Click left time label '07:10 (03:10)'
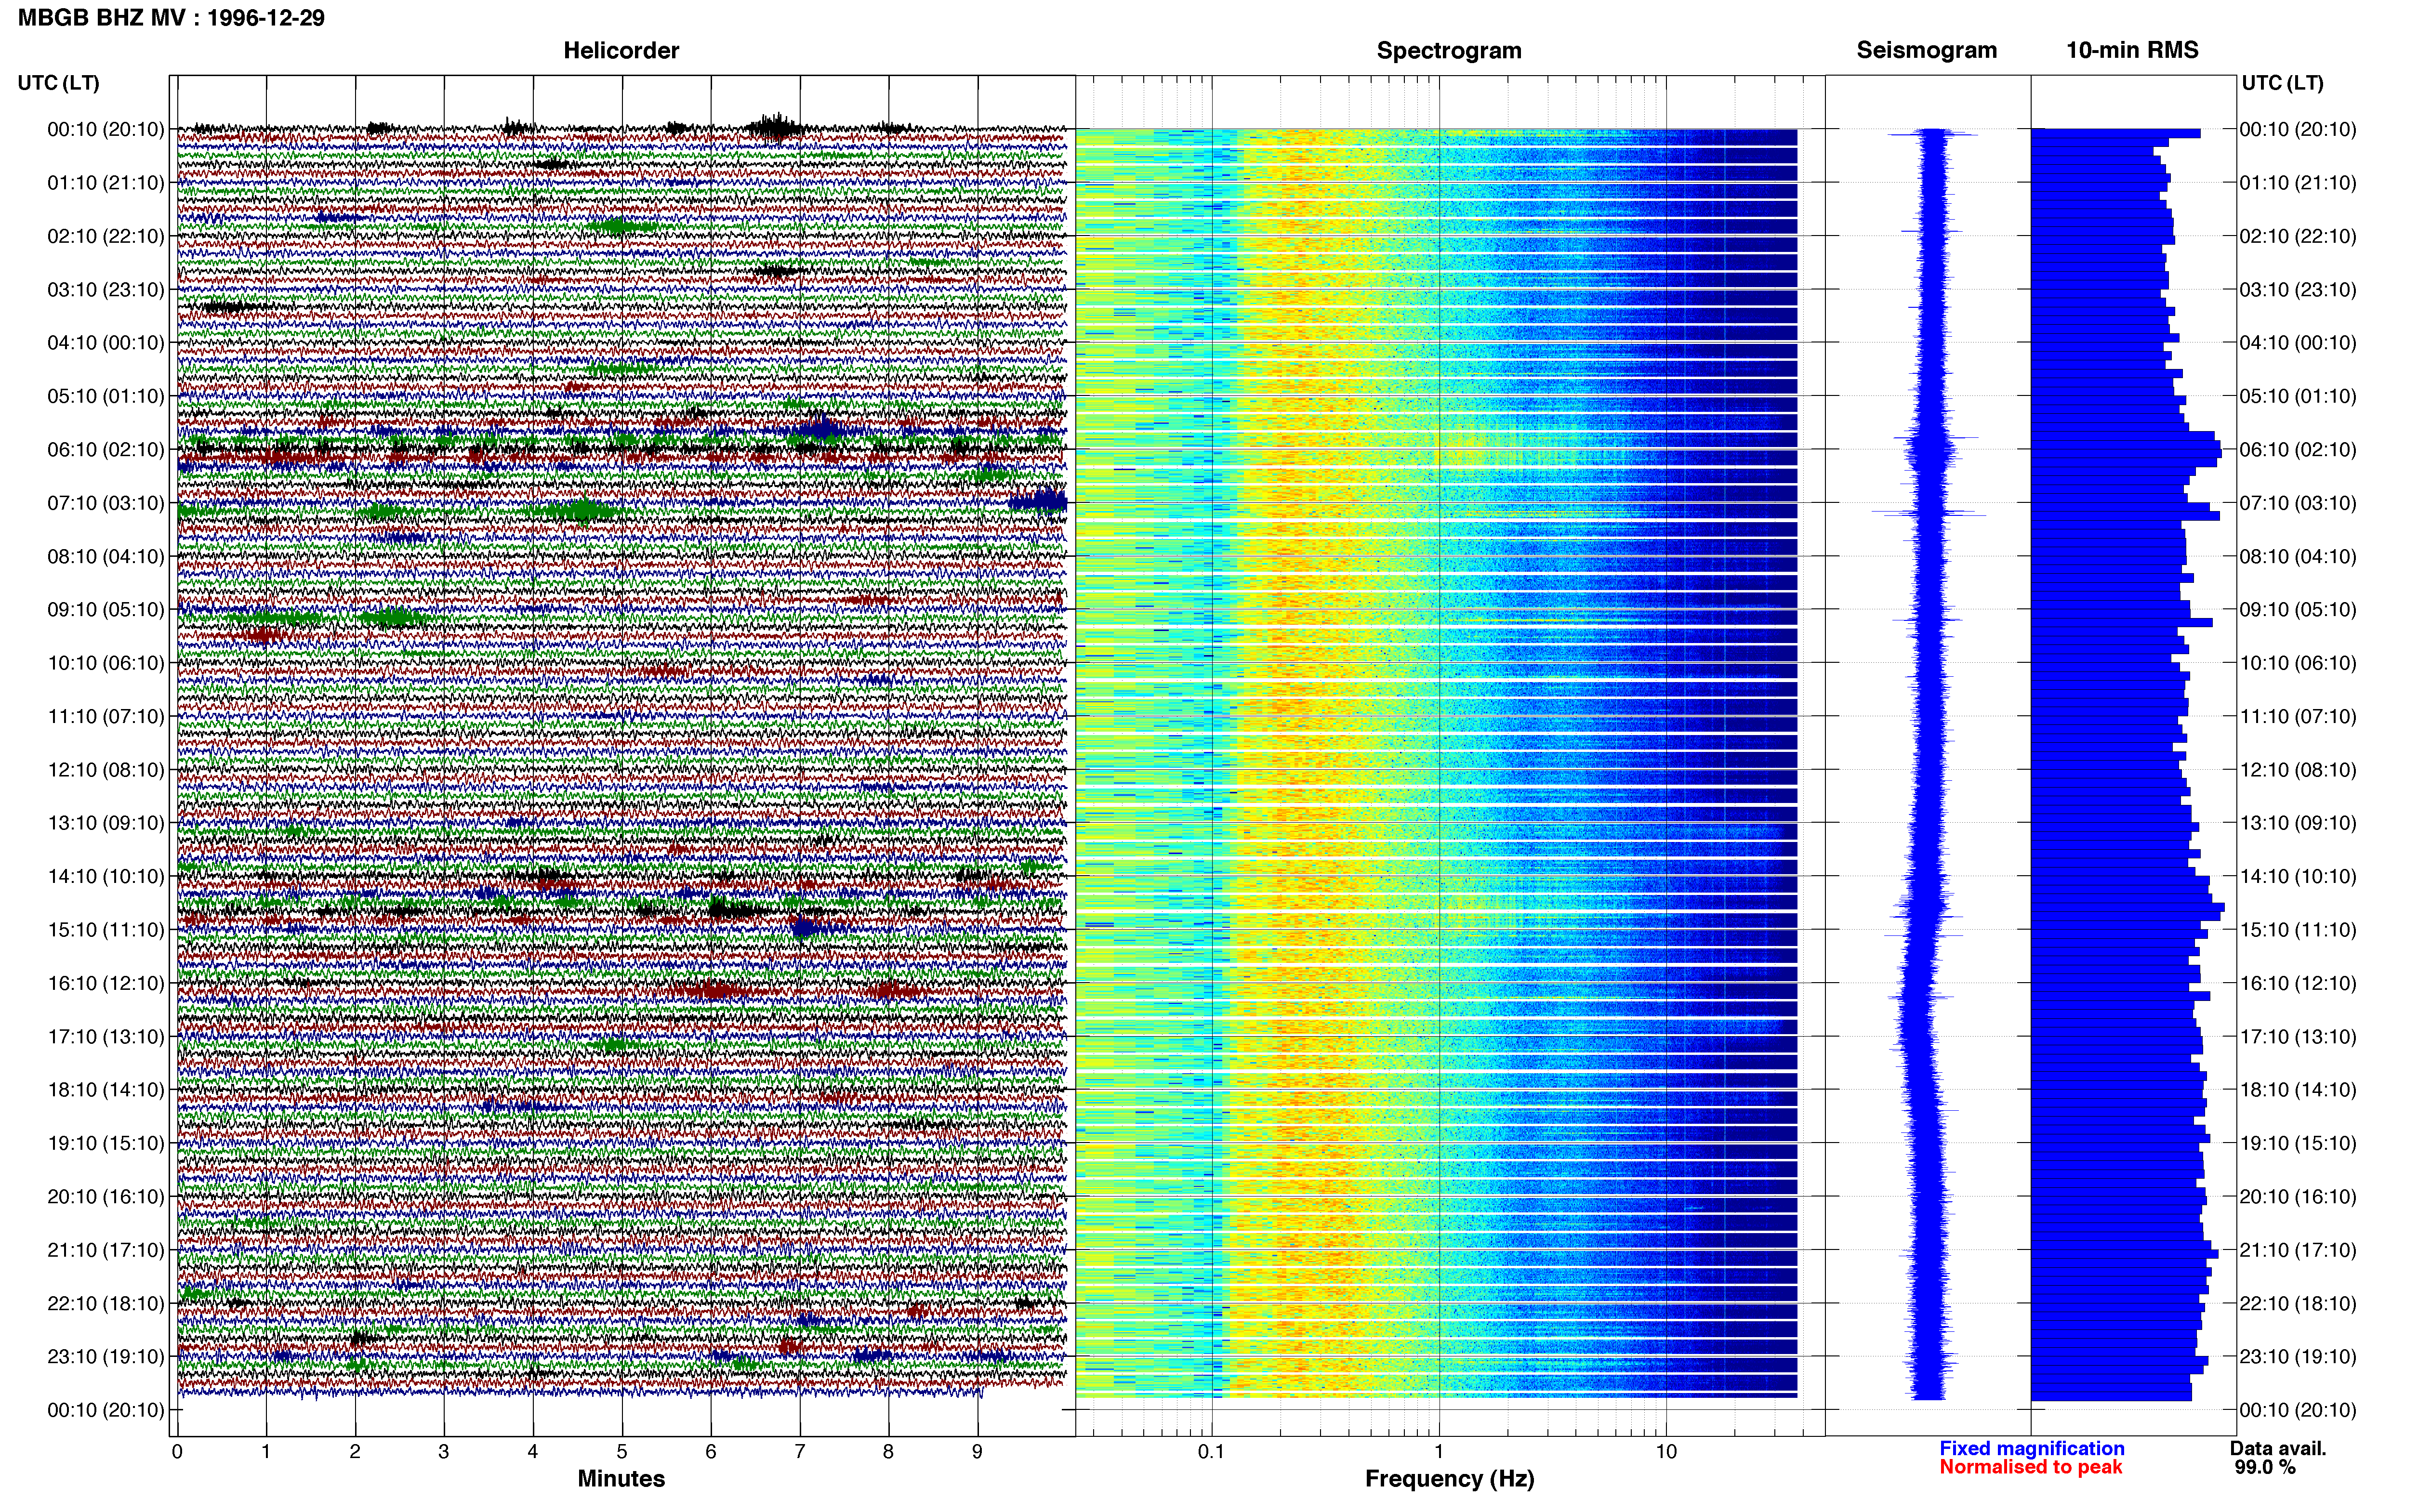The image size is (2418, 1512). pos(106,503)
